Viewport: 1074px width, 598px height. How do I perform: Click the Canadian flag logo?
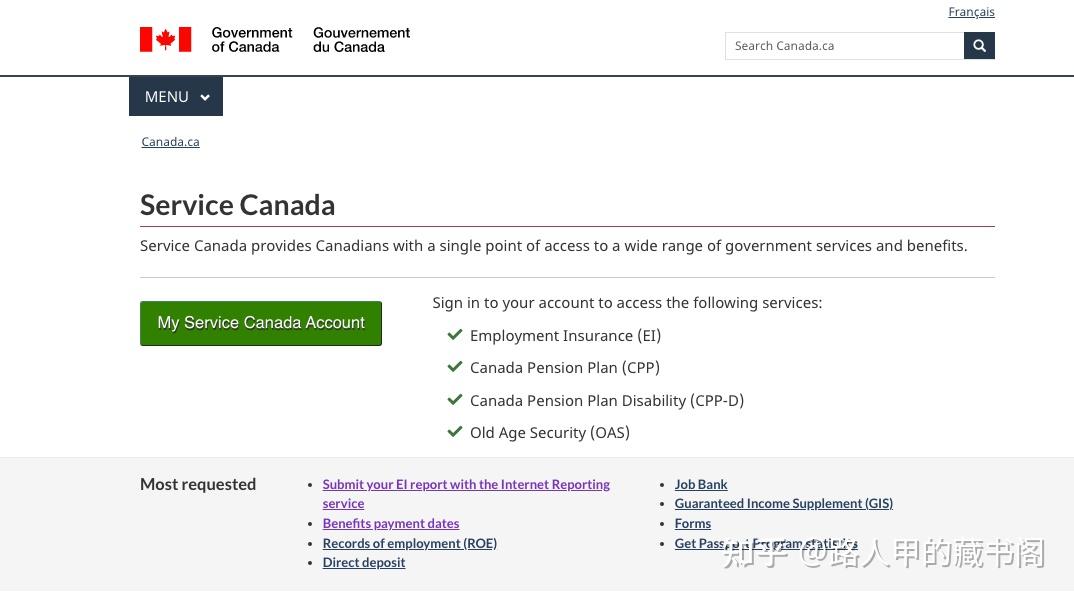tap(165, 40)
